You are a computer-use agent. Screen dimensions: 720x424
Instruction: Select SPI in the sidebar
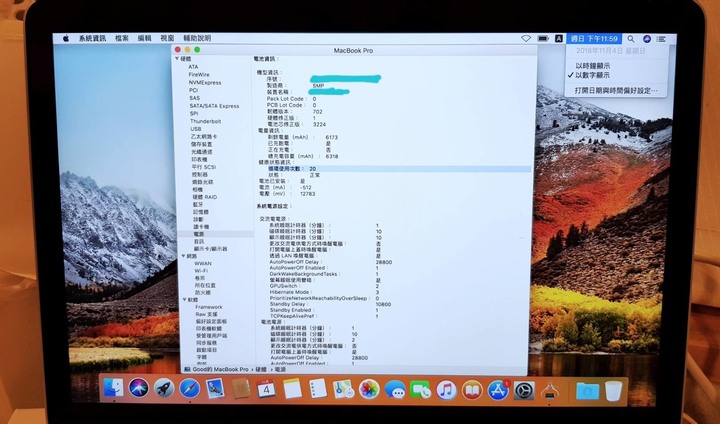pos(194,113)
